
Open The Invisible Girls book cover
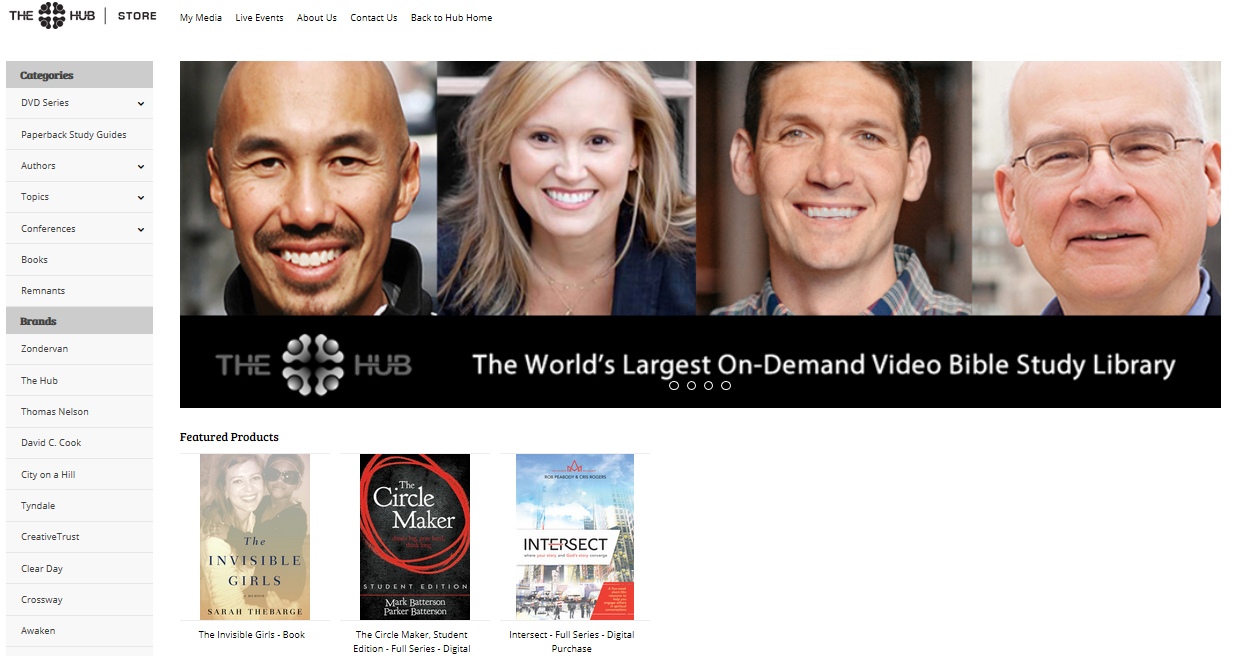255,537
